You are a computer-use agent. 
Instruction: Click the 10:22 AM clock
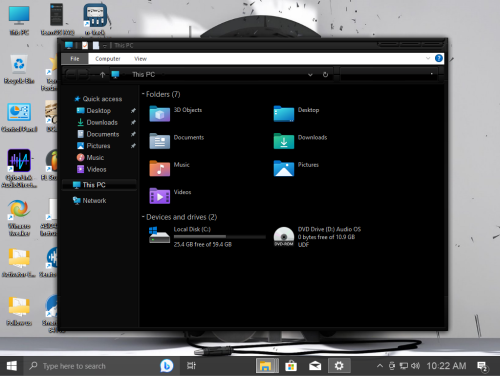pos(446,366)
